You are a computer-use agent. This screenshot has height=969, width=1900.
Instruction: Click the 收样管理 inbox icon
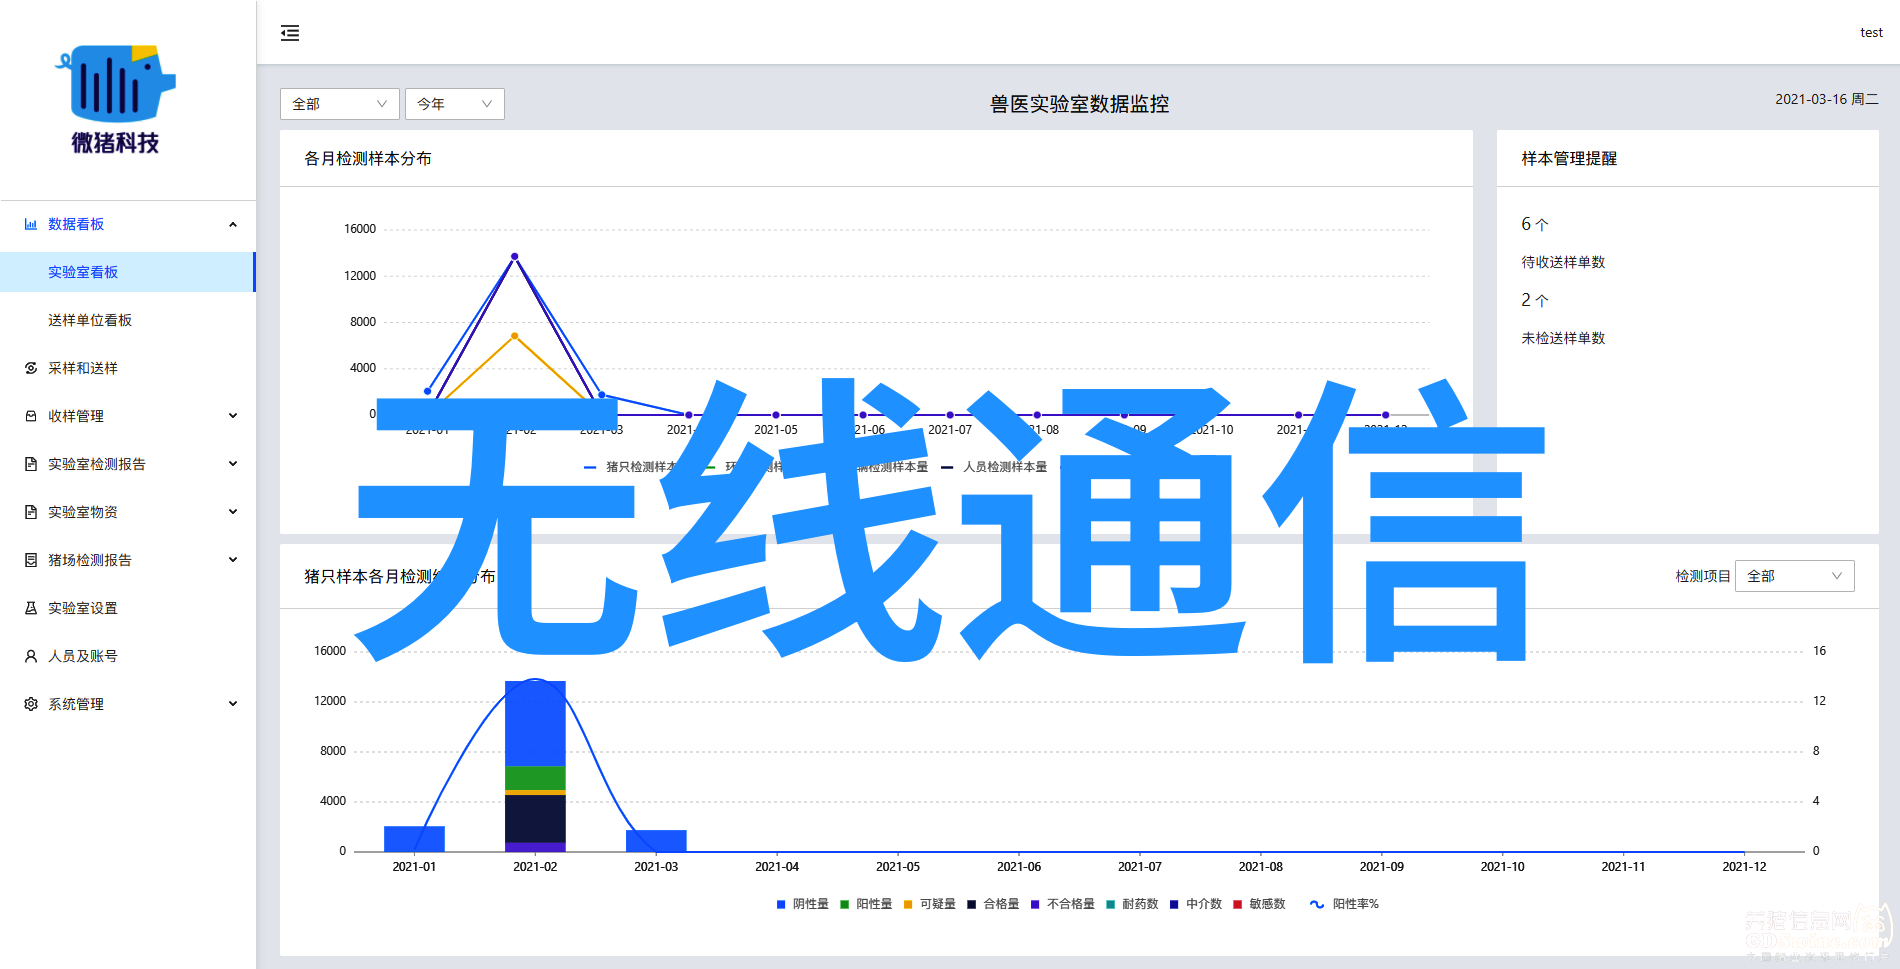31,417
